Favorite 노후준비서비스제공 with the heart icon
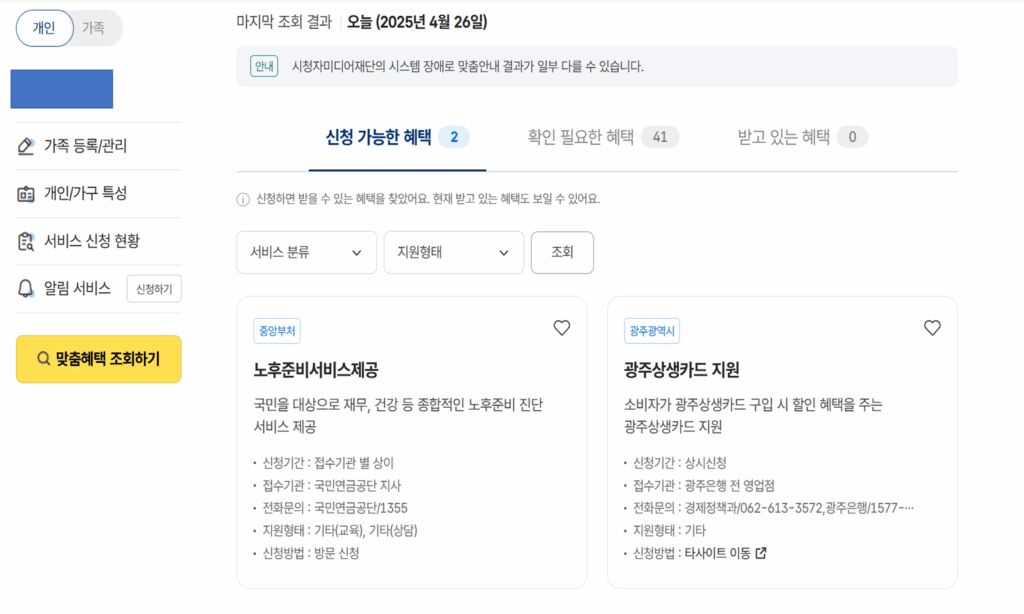The height and width of the screenshot is (614, 1024). (x=562, y=328)
